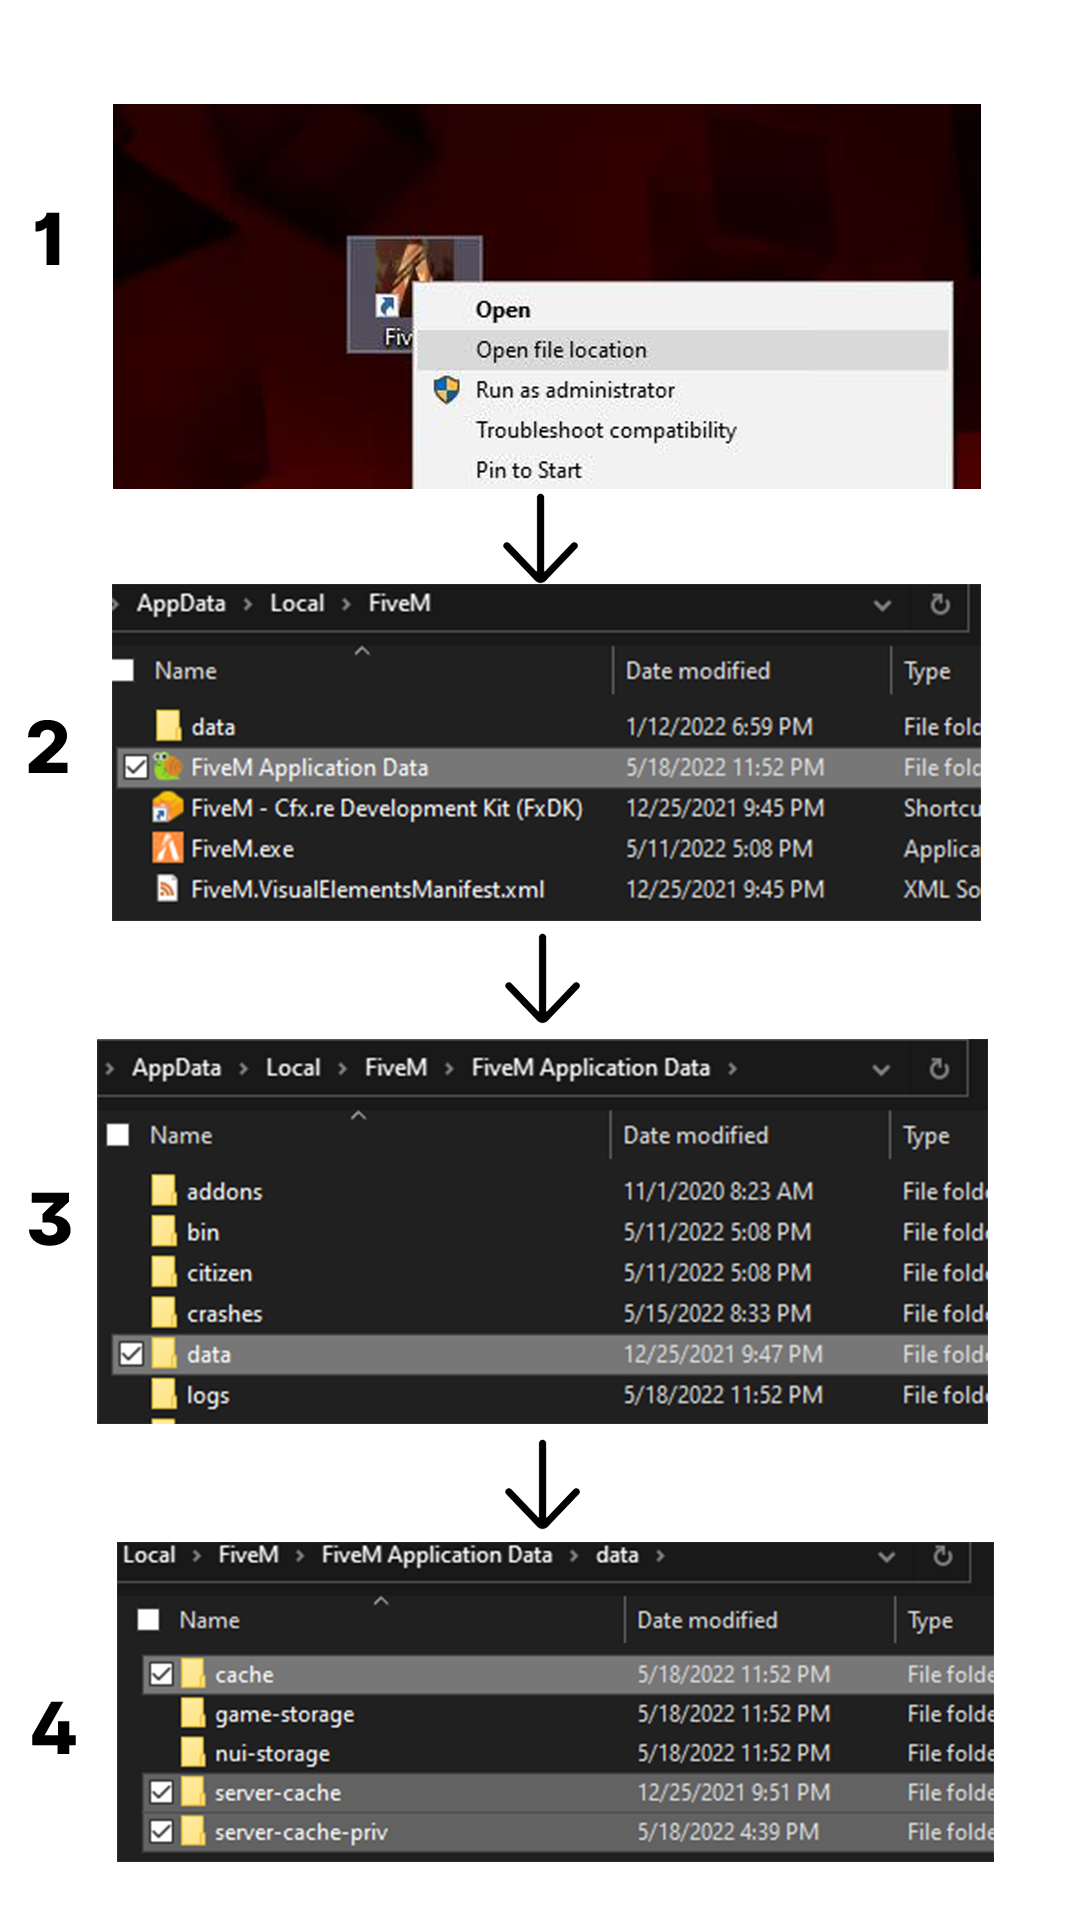Expand chevron after 'data' in fourth window breadcrumb
The image size is (1080, 1920).
660,1555
